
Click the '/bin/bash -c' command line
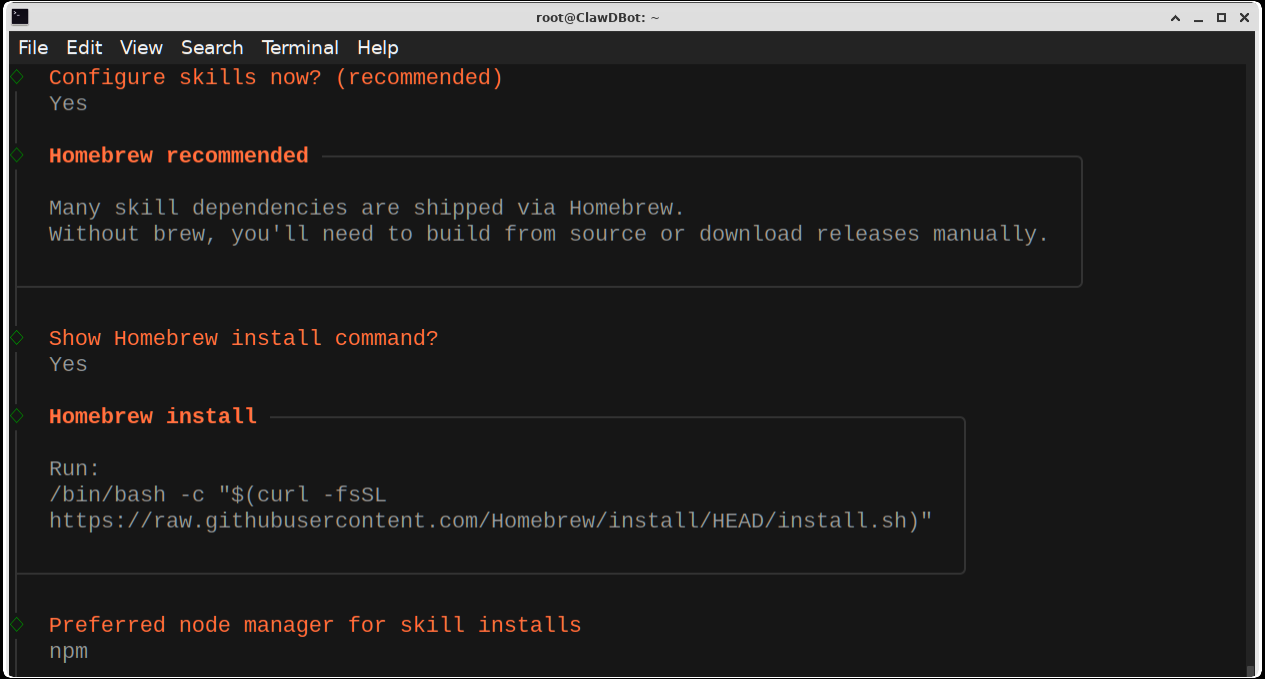tap(218, 494)
